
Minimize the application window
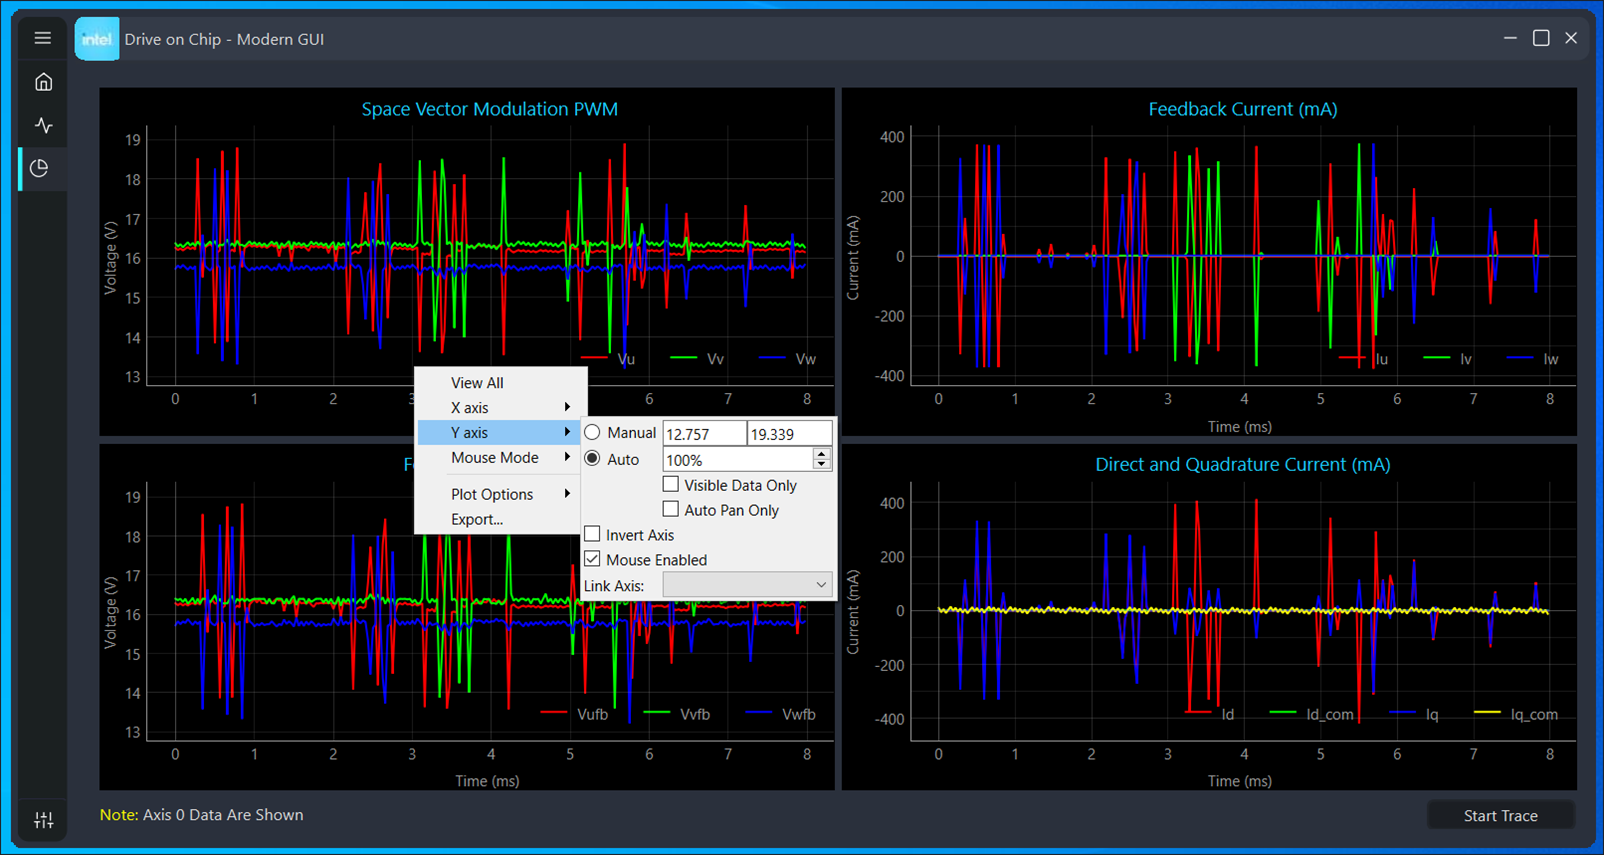coord(1510,38)
